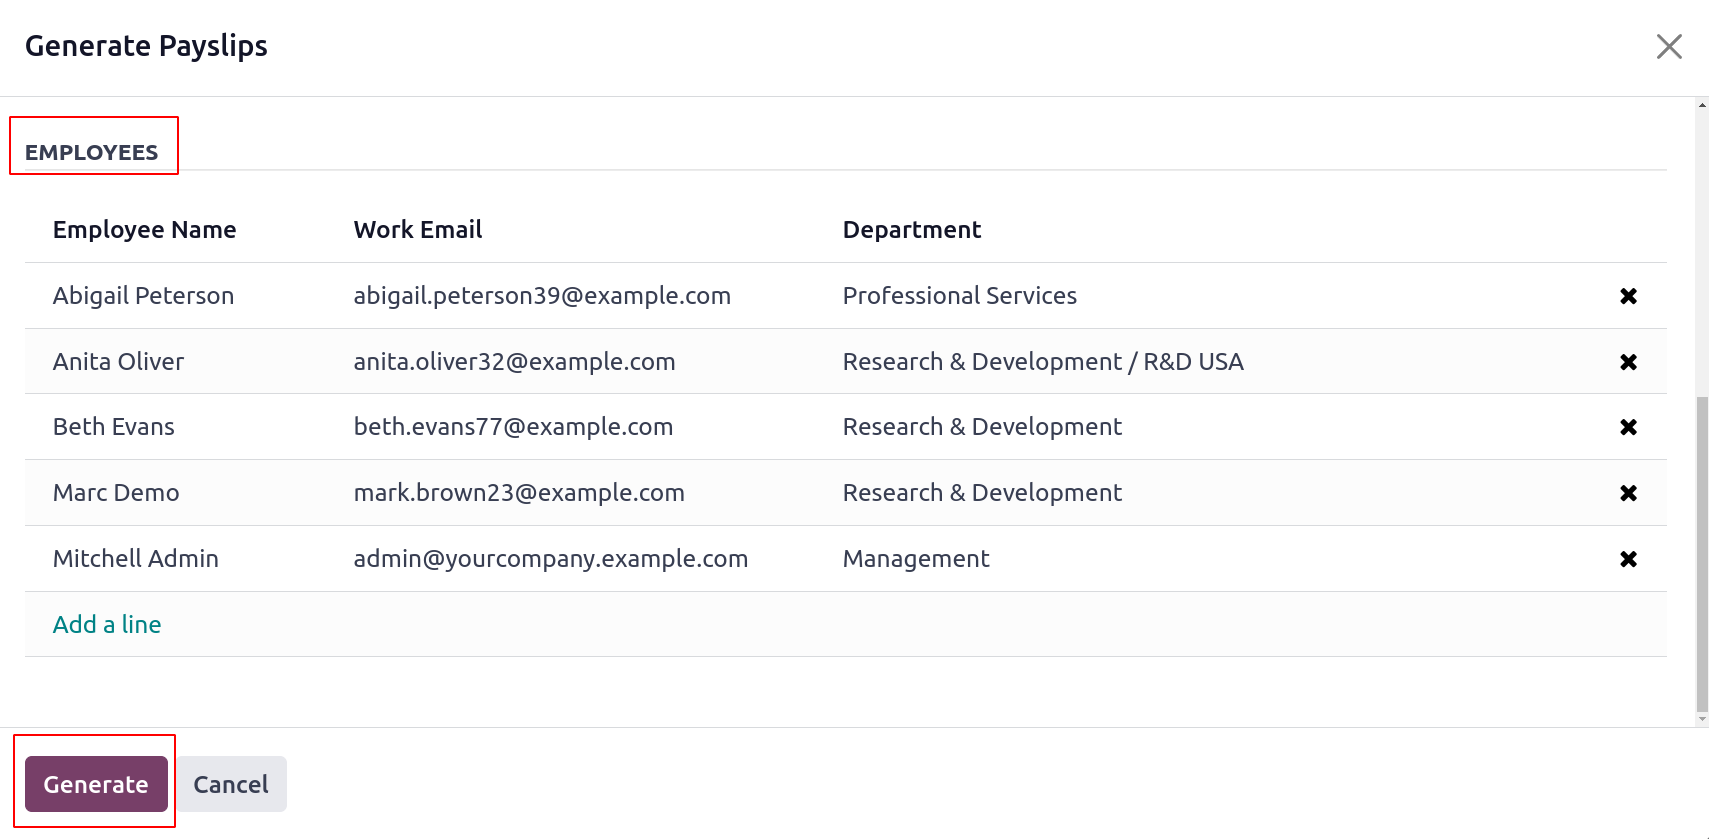
Task: Cancel the payslip generation
Action: point(231,784)
